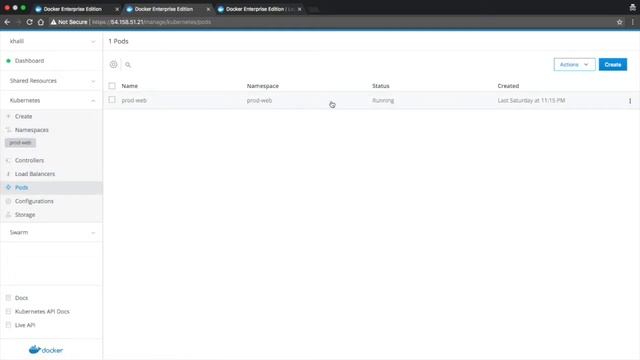Sort by the Namespace column header
640x360 pixels.
pyautogui.click(x=263, y=86)
